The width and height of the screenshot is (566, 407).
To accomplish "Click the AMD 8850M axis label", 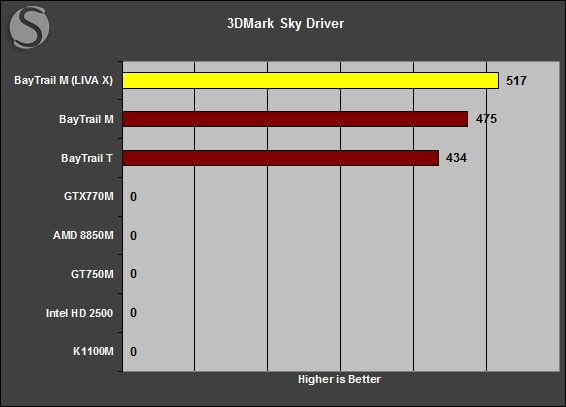I will pyautogui.click(x=83, y=235).
